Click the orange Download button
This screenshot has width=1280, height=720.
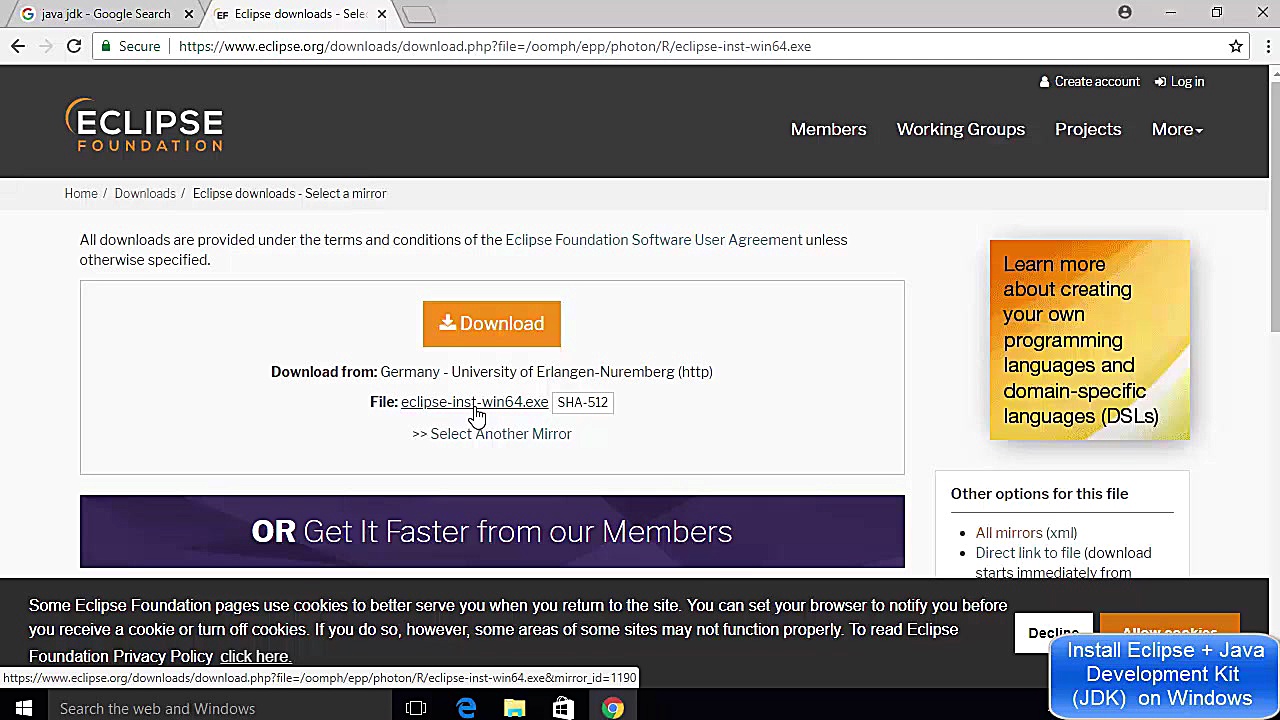tap(491, 324)
